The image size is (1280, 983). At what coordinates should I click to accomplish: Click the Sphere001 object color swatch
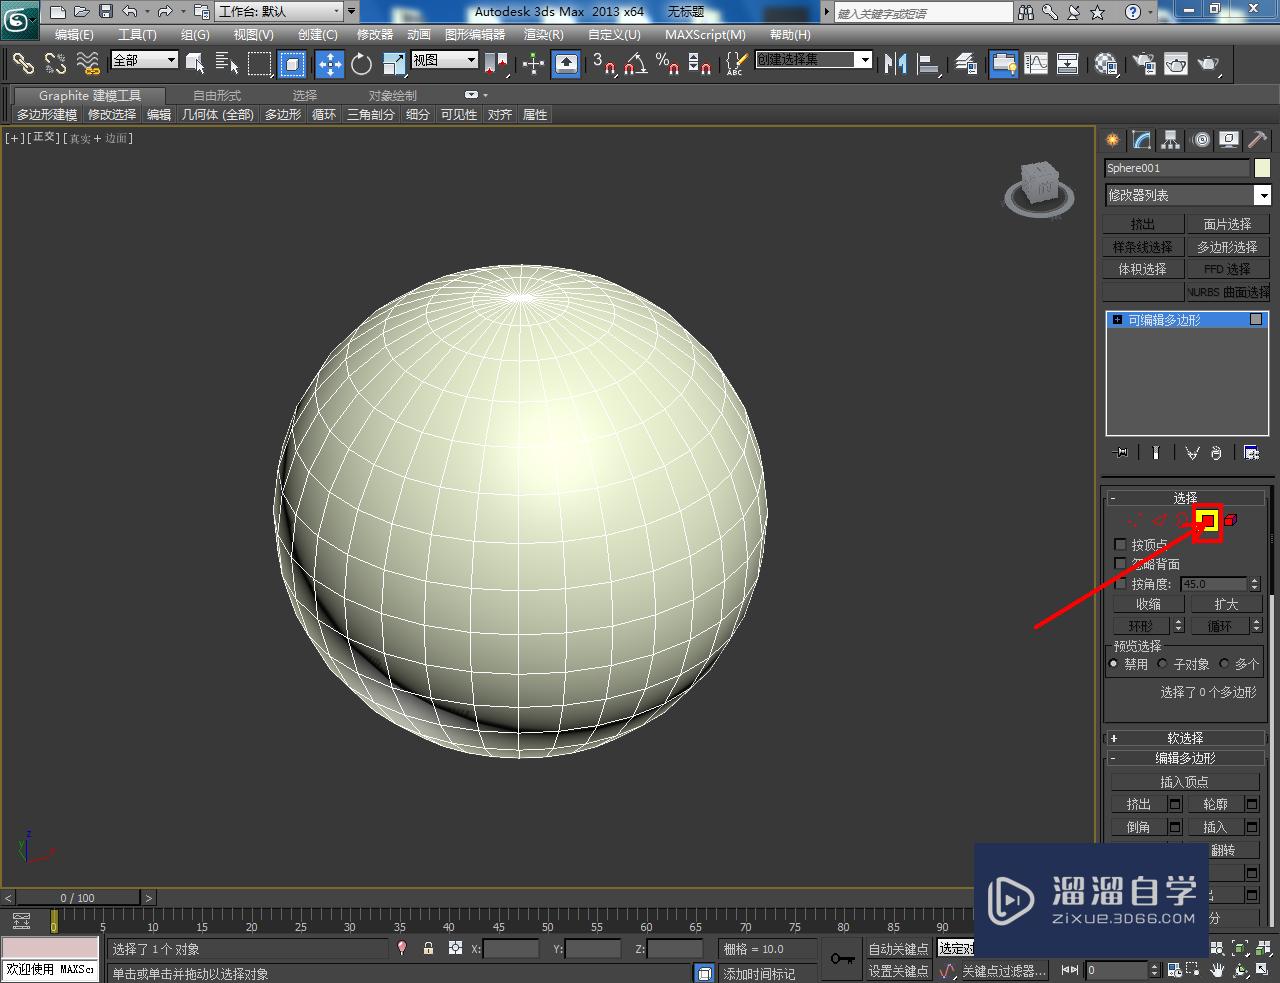tap(1262, 168)
